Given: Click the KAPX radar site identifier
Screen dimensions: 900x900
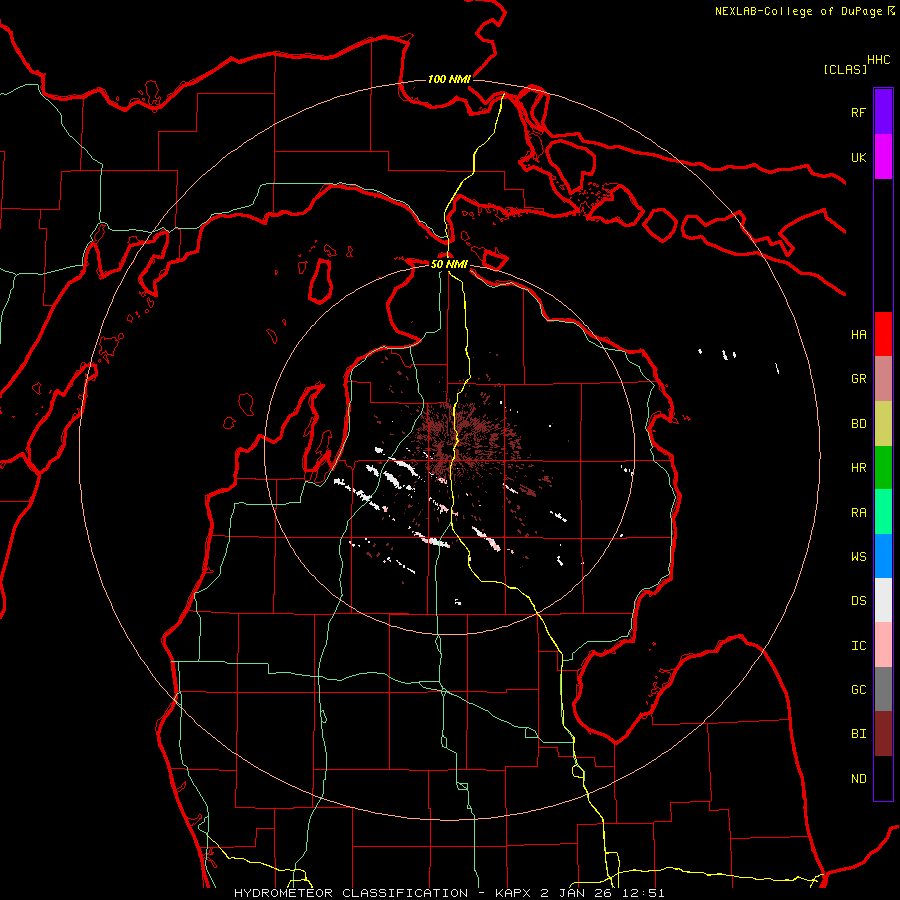Looking at the screenshot, I should pyautogui.click(x=513, y=893).
